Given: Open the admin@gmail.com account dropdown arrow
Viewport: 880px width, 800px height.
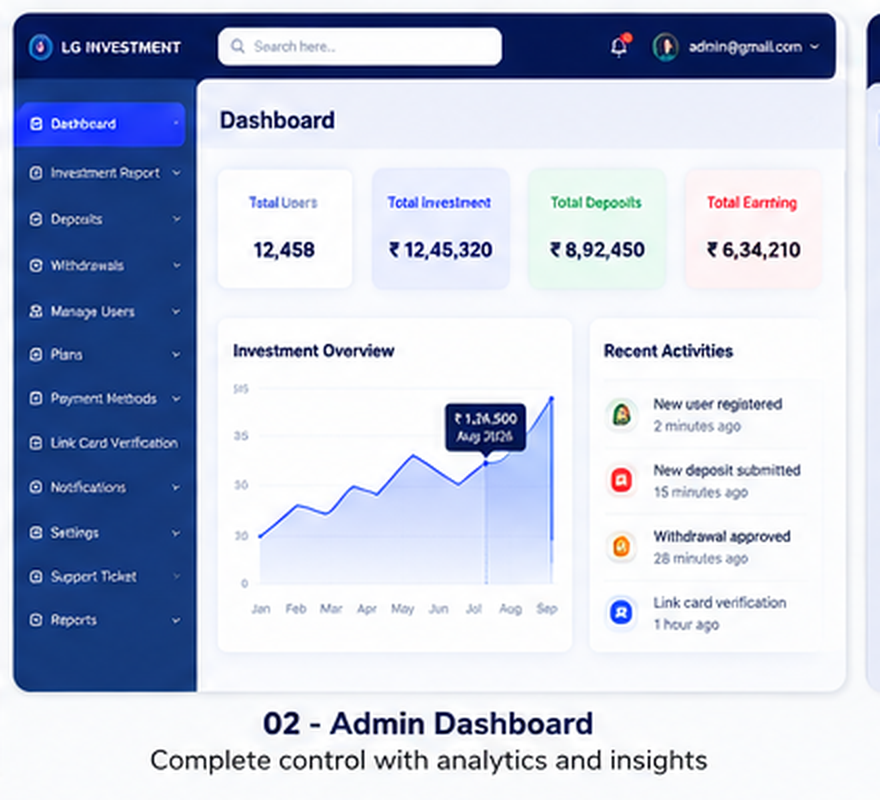Looking at the screenshot, I should [x=814, y=47].
